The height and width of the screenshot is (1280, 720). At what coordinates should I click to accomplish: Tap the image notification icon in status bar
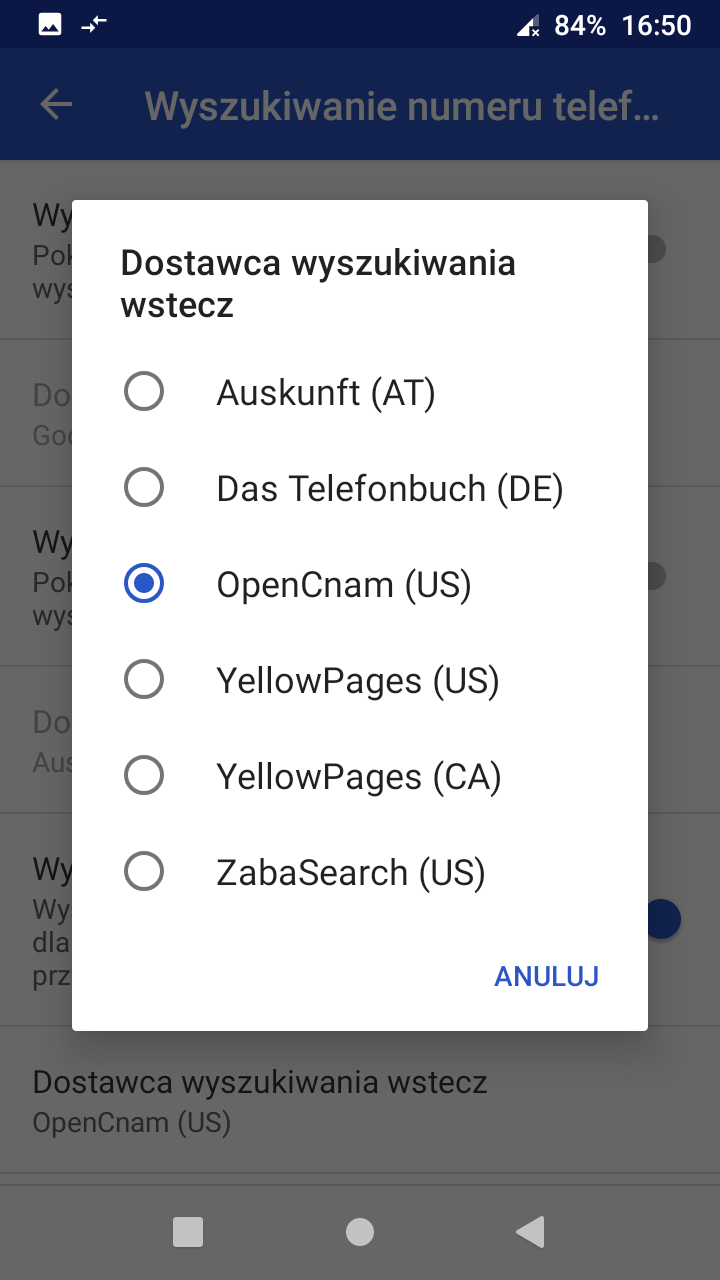tap(50, 25)
